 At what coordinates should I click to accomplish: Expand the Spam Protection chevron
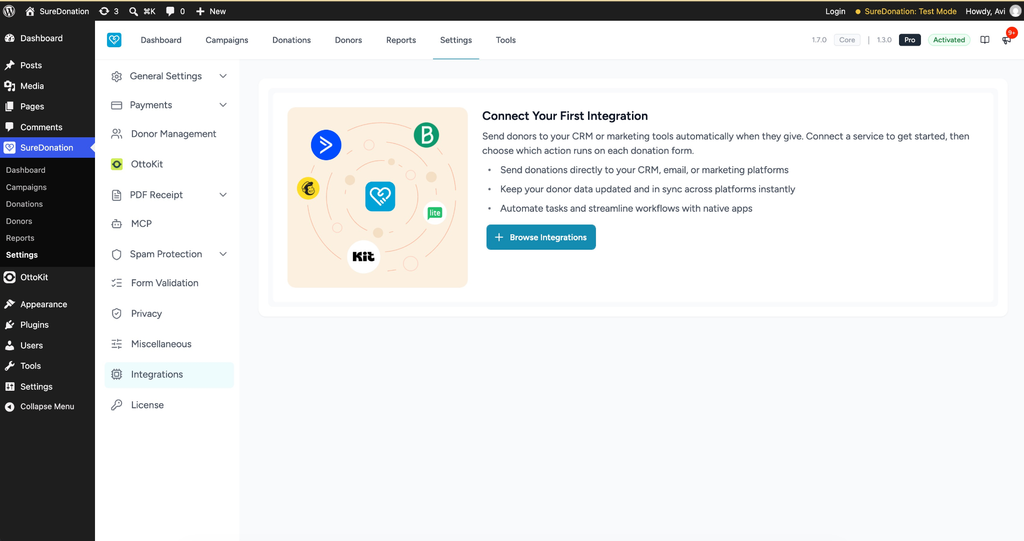pos(223,254)
